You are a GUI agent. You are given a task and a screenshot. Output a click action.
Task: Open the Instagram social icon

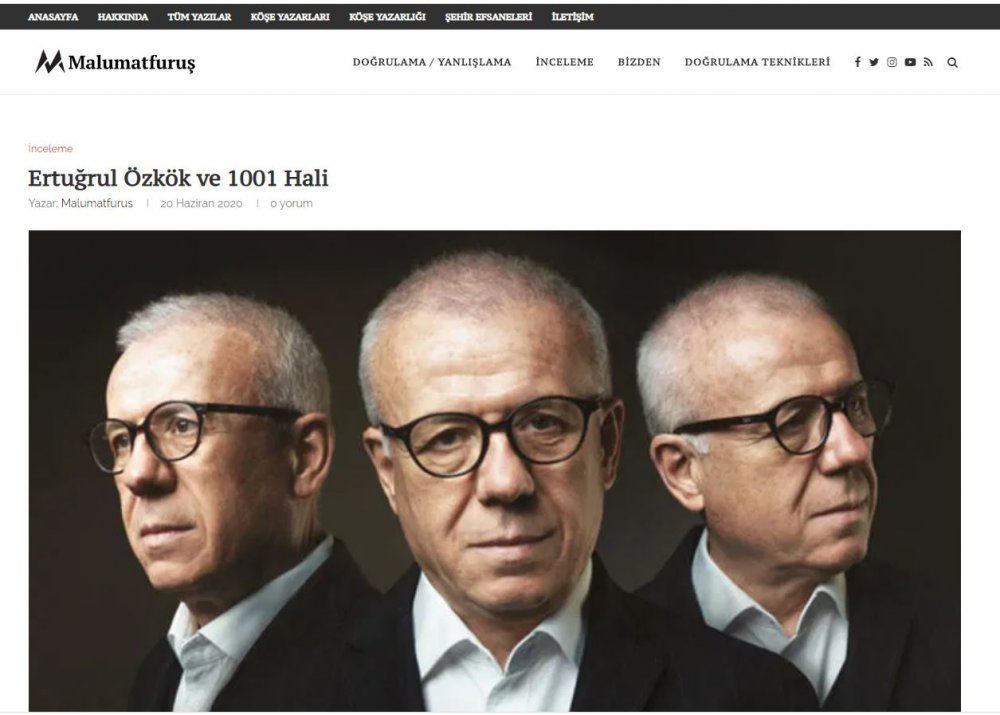coord(892,62)
